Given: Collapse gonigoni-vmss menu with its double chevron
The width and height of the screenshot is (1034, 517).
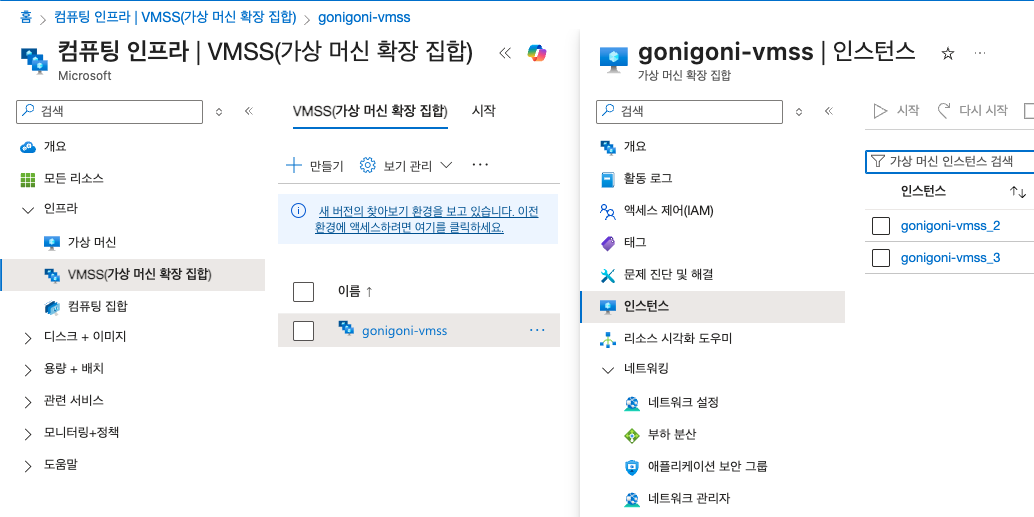Looking at the screenshot, I should pyautogui.click(x=829, y=111).
